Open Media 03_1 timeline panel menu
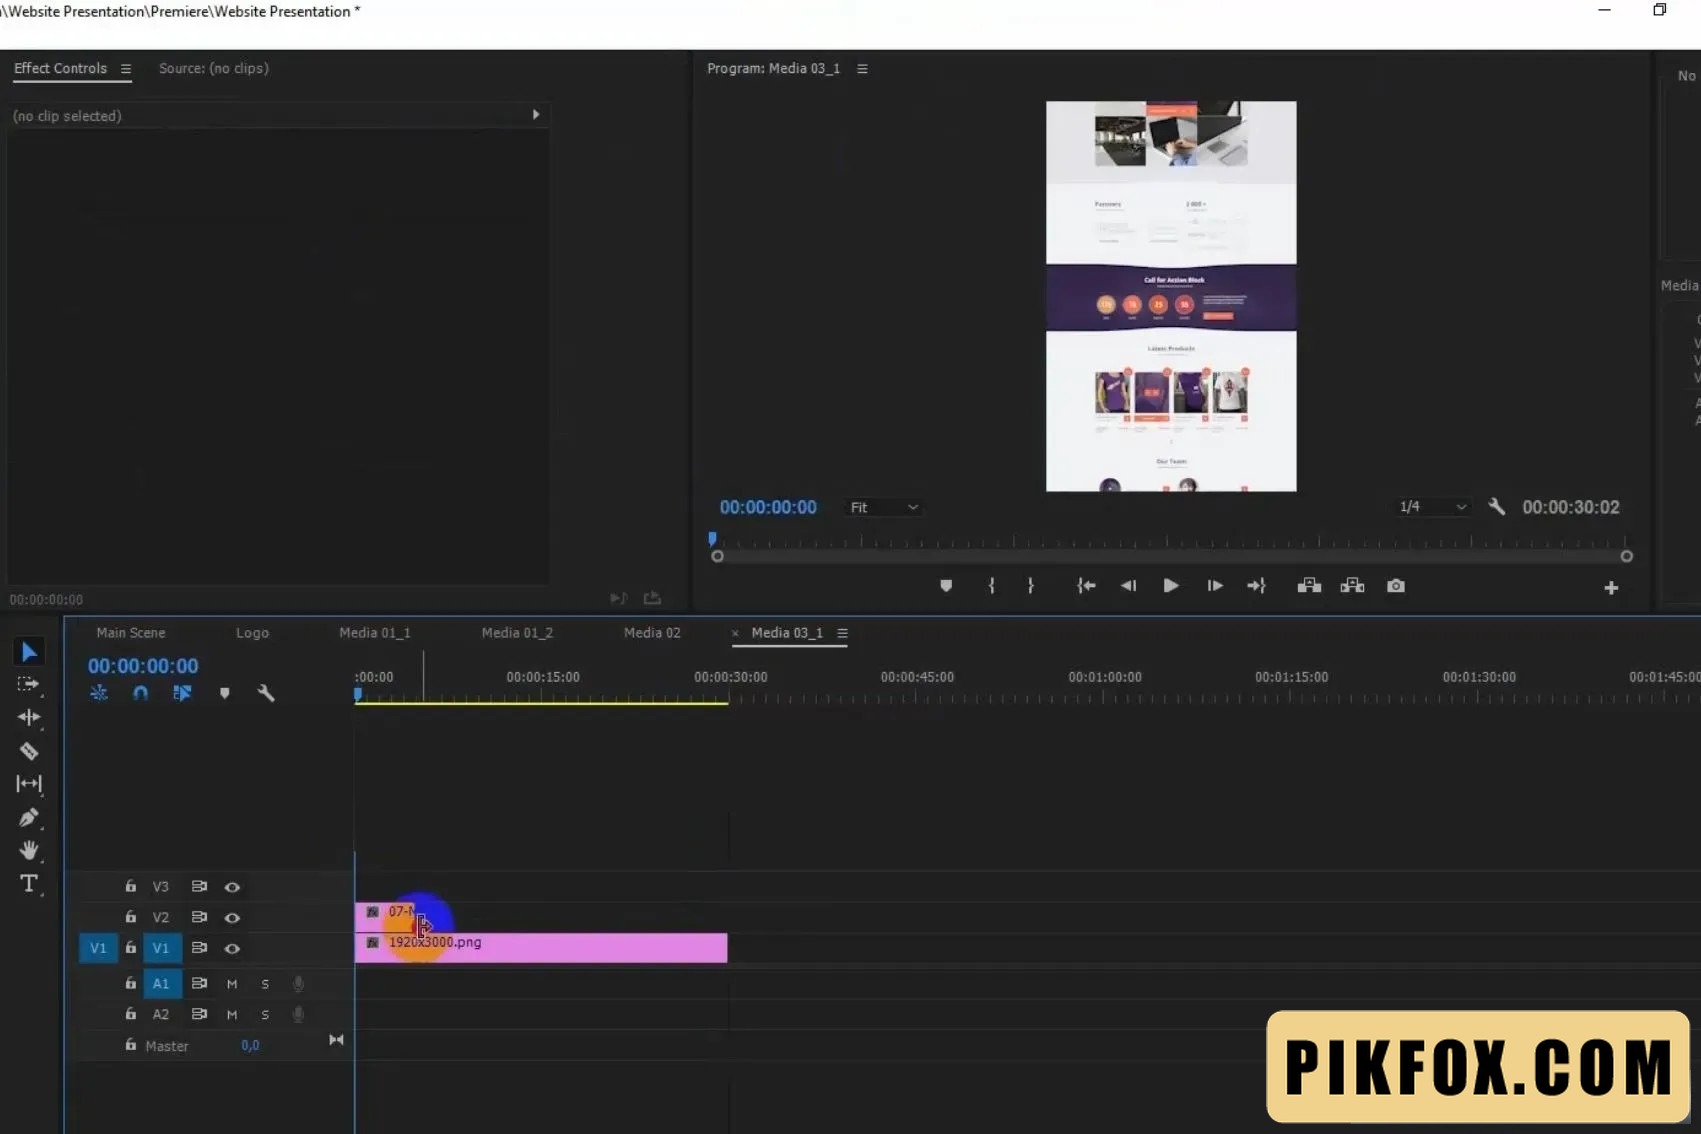The image size is (1701, 1134). point(842,633)
